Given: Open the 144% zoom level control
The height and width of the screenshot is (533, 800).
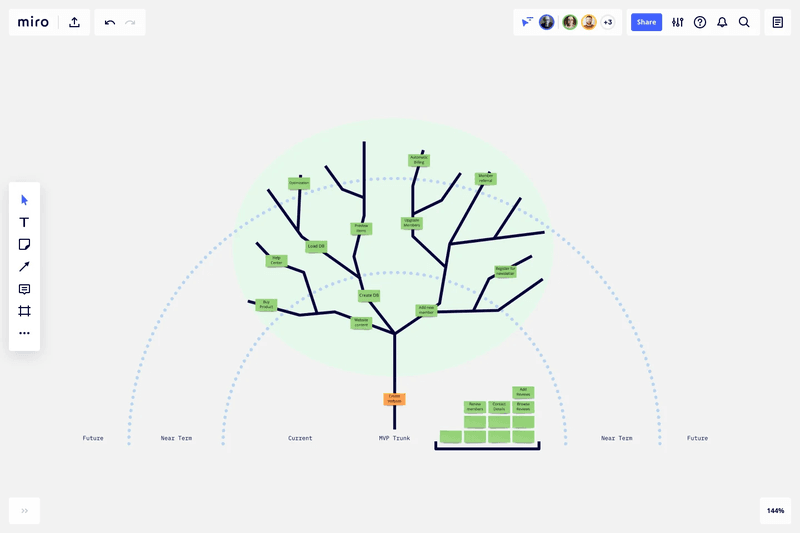Looking at the screenshot, I should coord(775,511).
